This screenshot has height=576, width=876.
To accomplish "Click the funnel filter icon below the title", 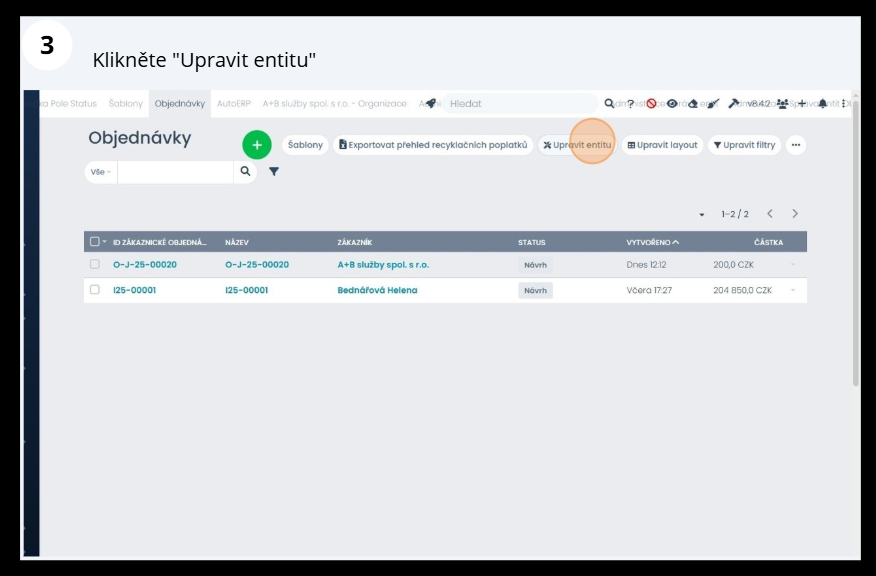I will pyautogui.click(x=274, y=172).
